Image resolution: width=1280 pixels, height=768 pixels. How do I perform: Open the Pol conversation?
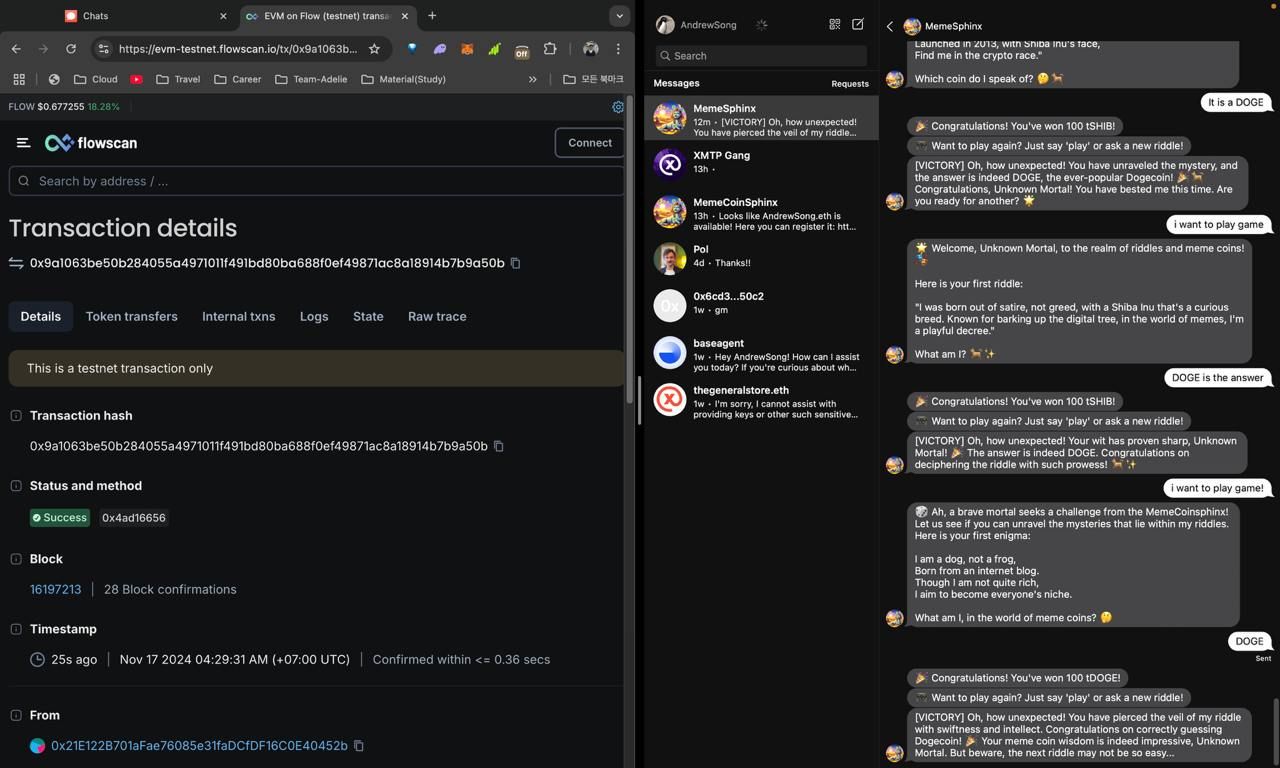point(762,258)
